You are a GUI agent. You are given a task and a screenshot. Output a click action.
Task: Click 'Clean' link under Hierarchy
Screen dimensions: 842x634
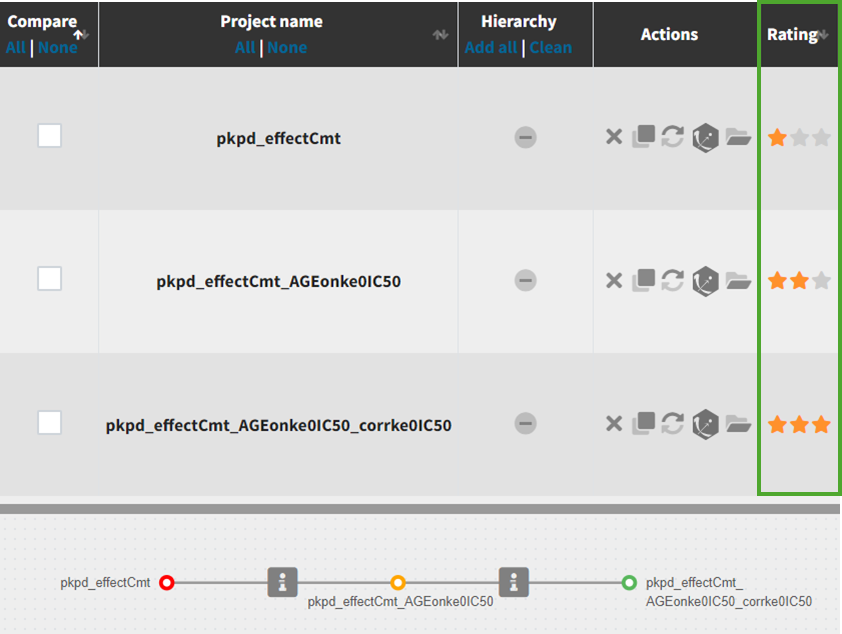pyautogui.click(x=551, y=47)
